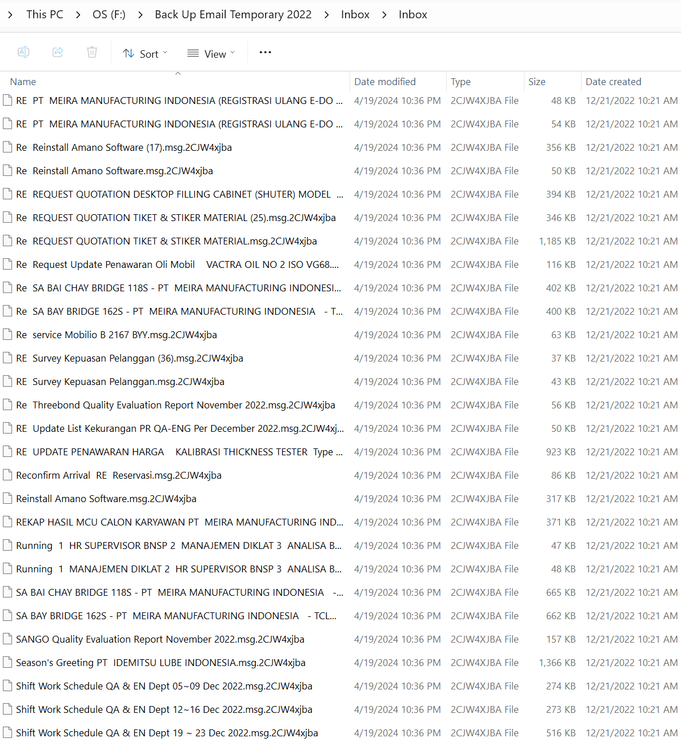Click the 923 KB size cell

[561, 452]
